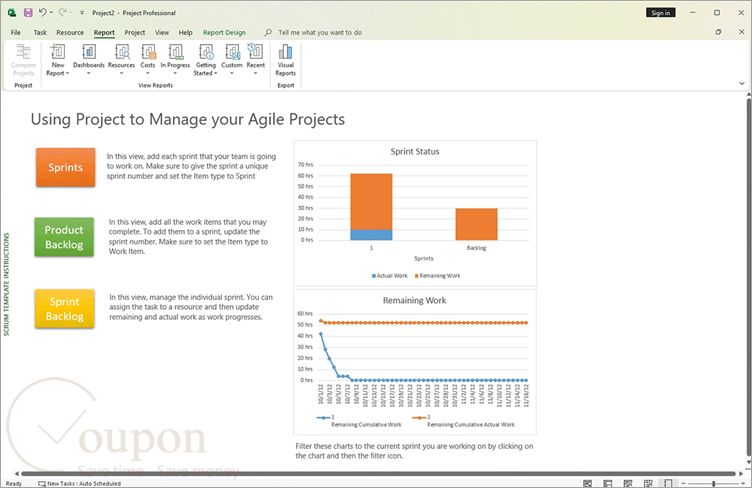The image size is (752, 488).
Task: Click the Report view icon in status bar
Action: tap(668, 484)
